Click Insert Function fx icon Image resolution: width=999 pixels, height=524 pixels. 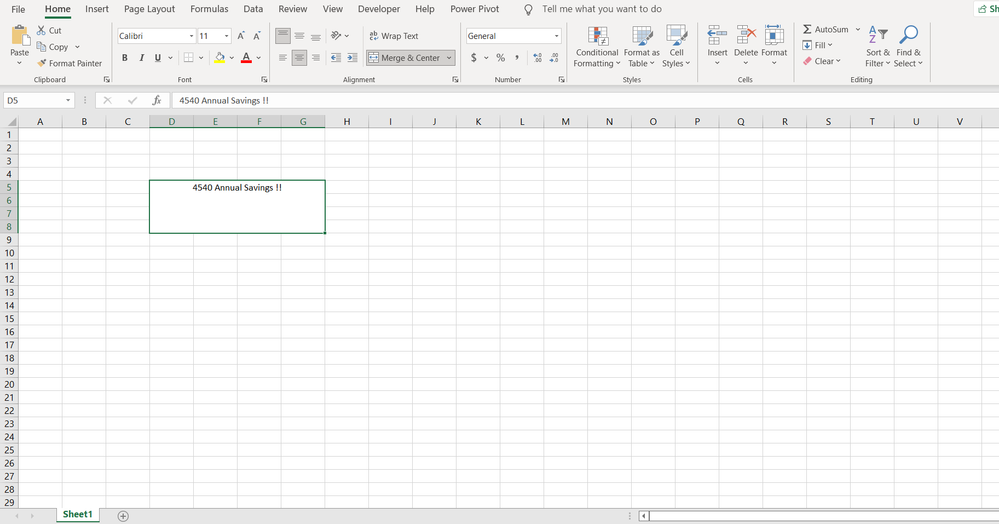coord(157,101)
